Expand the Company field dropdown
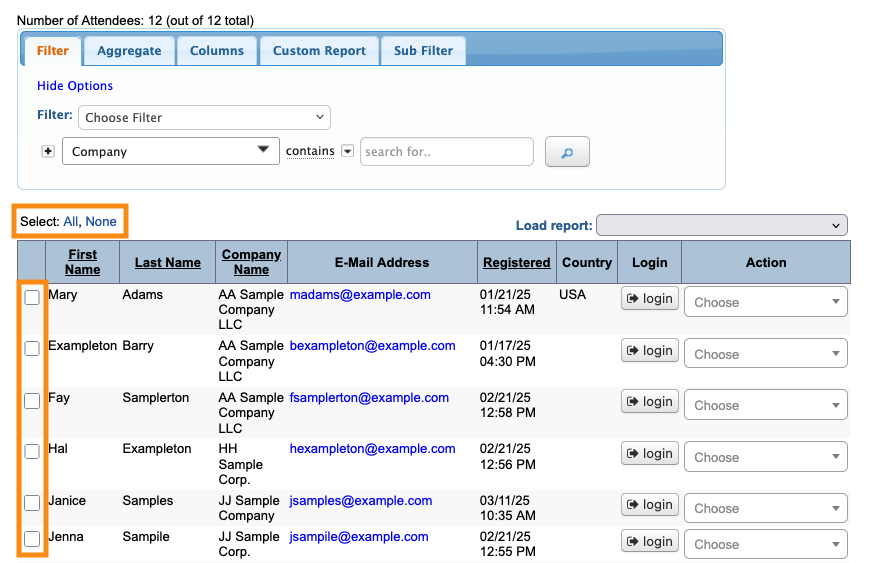 (170, 152)
